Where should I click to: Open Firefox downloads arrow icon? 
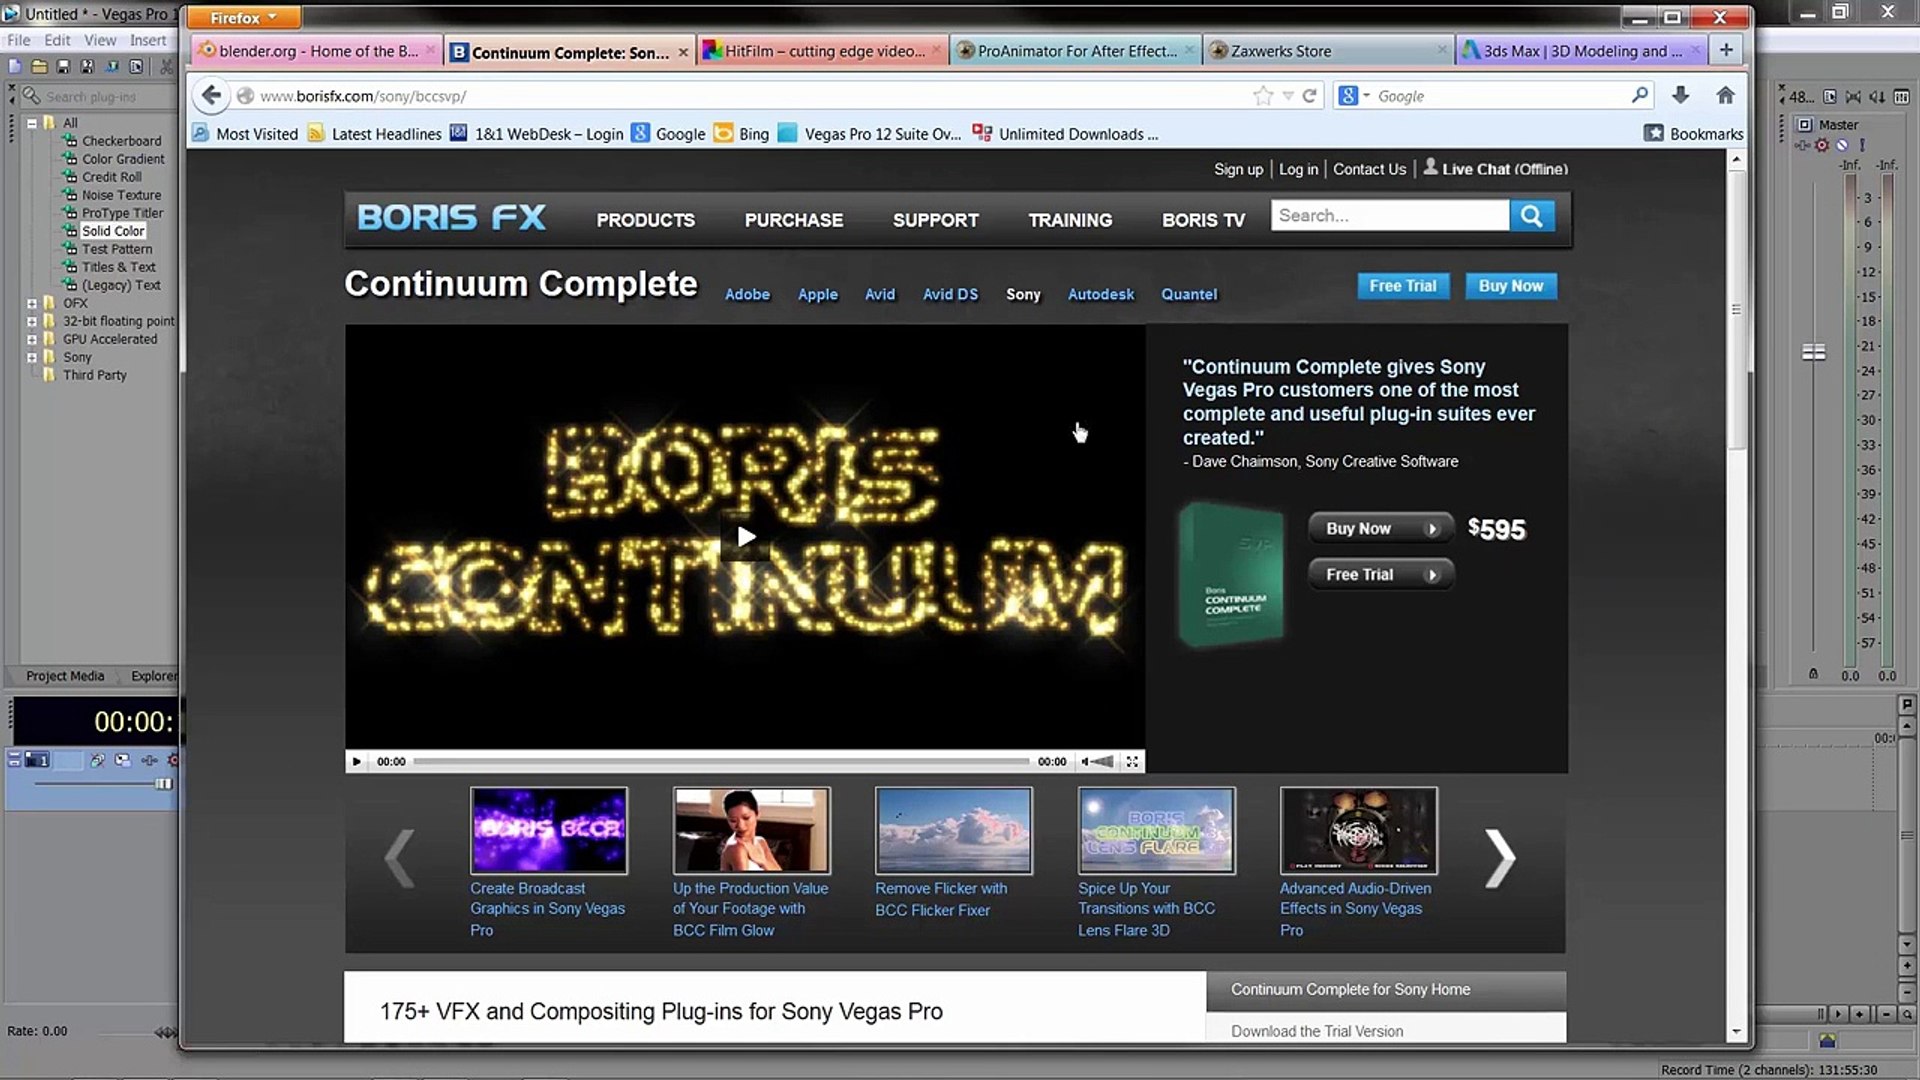[1680, 95]
